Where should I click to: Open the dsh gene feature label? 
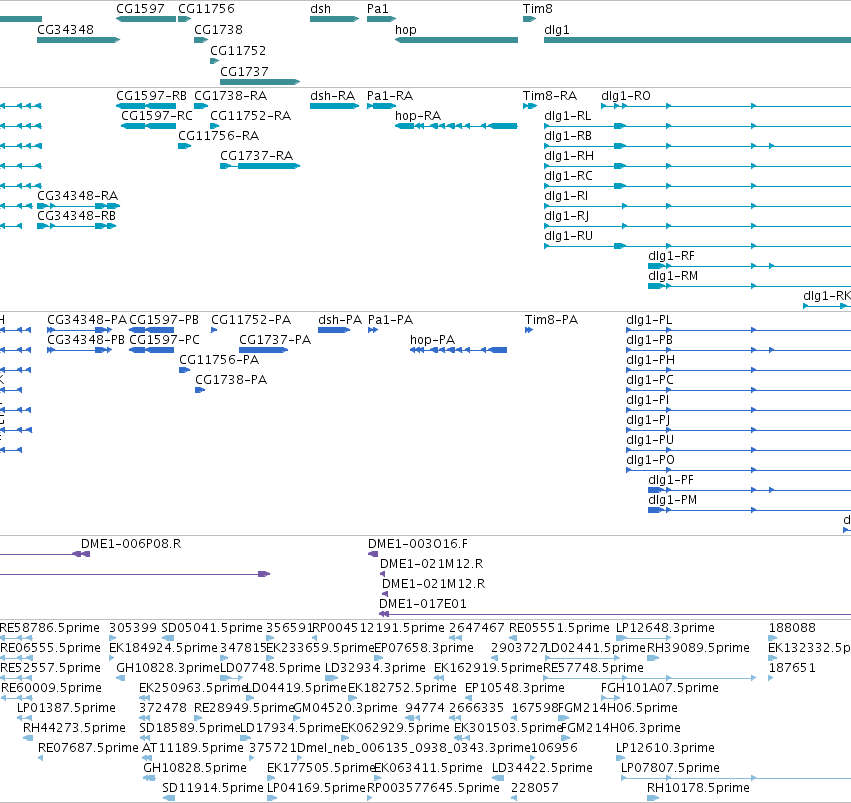pyautogui.click(x=320, y=9)
